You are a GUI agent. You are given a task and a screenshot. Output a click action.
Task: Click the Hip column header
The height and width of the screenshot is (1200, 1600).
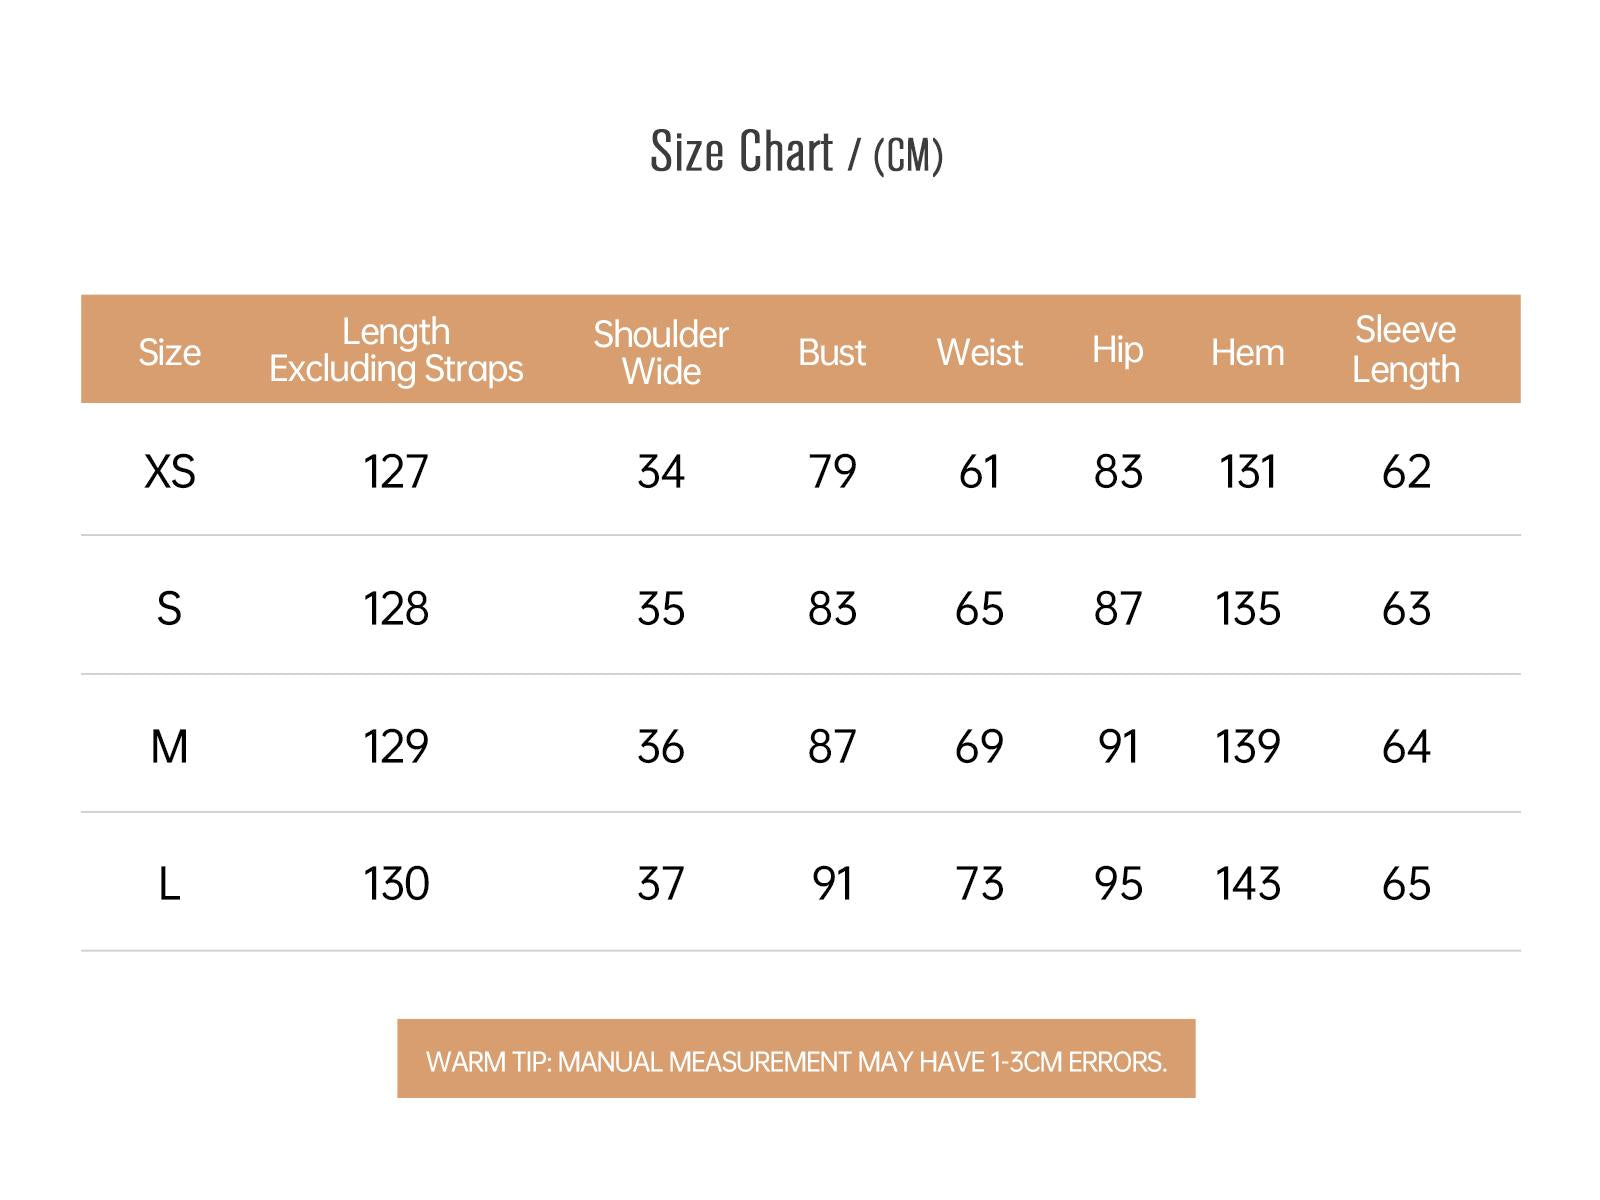coord(1117,350)
